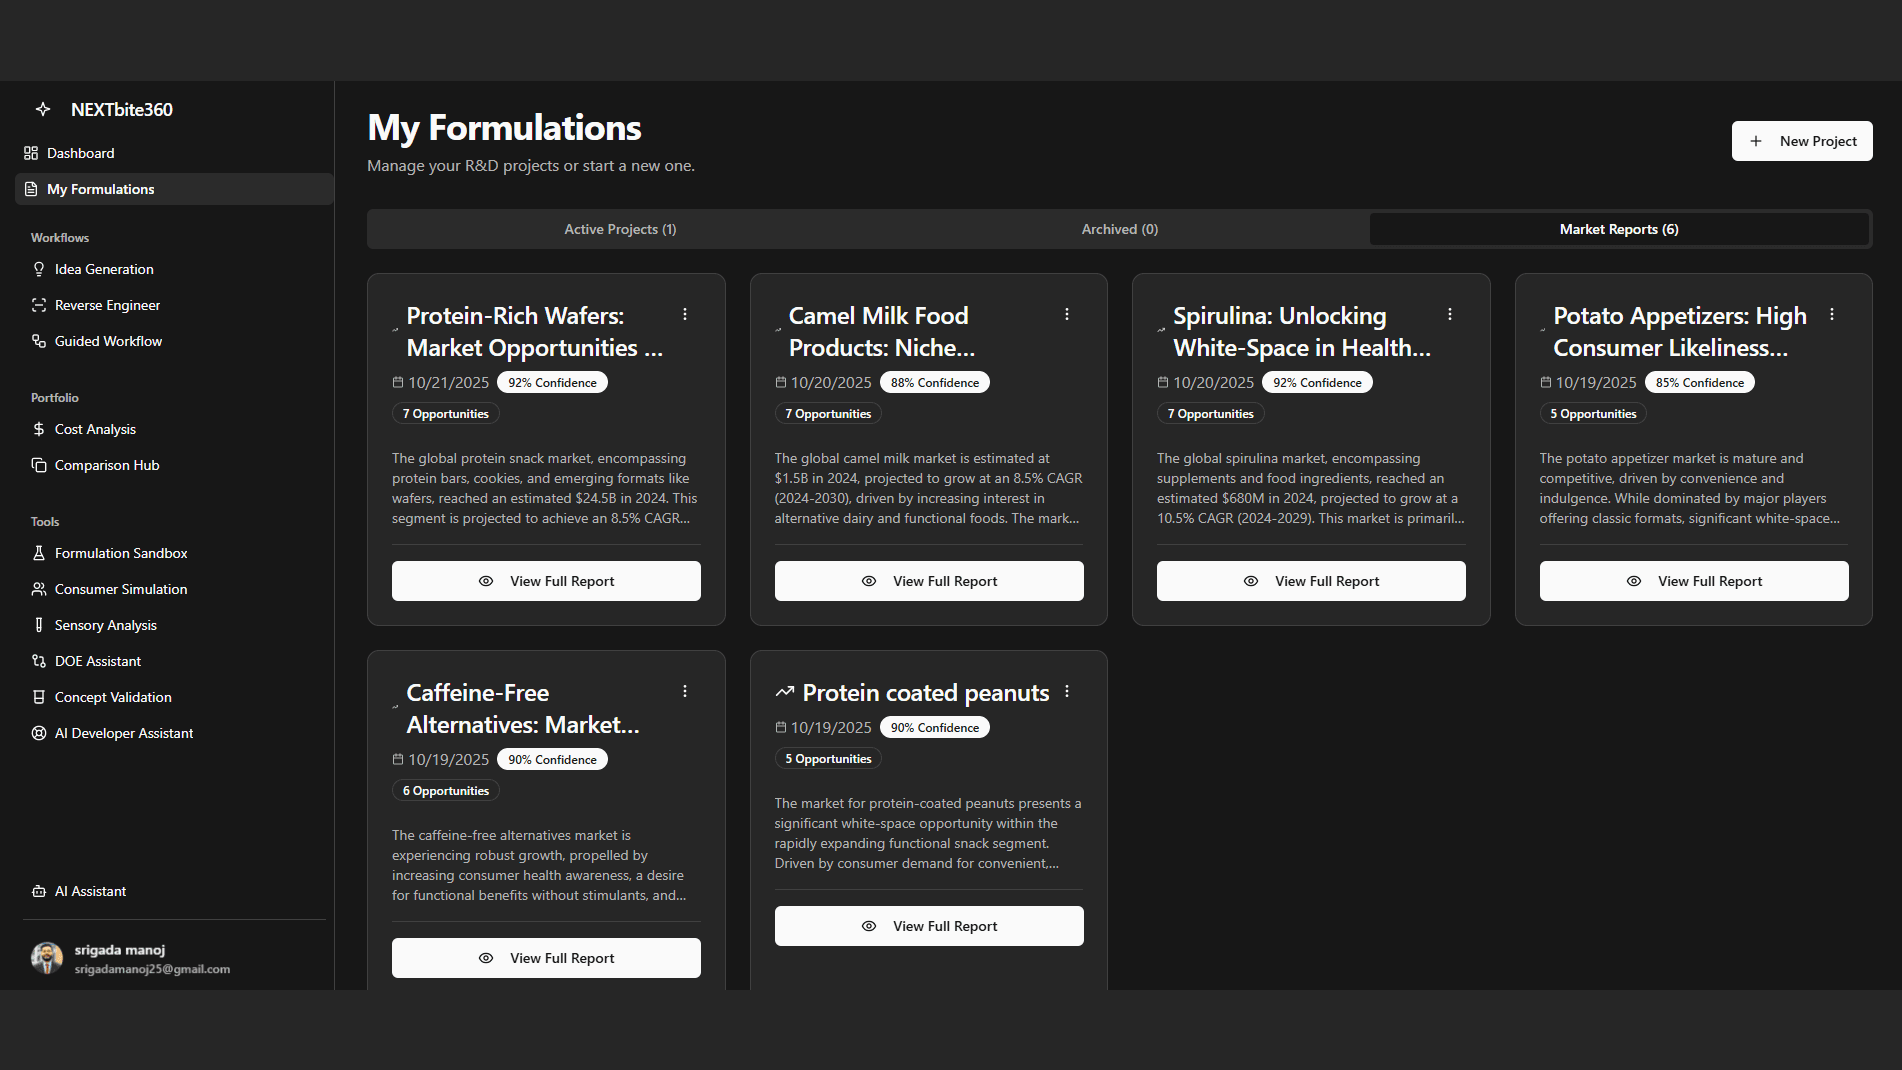Screen dimensions: 1902x1070
Task: Click the Dashboard grid icon in sidebar
Action: (x=31, y=153)
